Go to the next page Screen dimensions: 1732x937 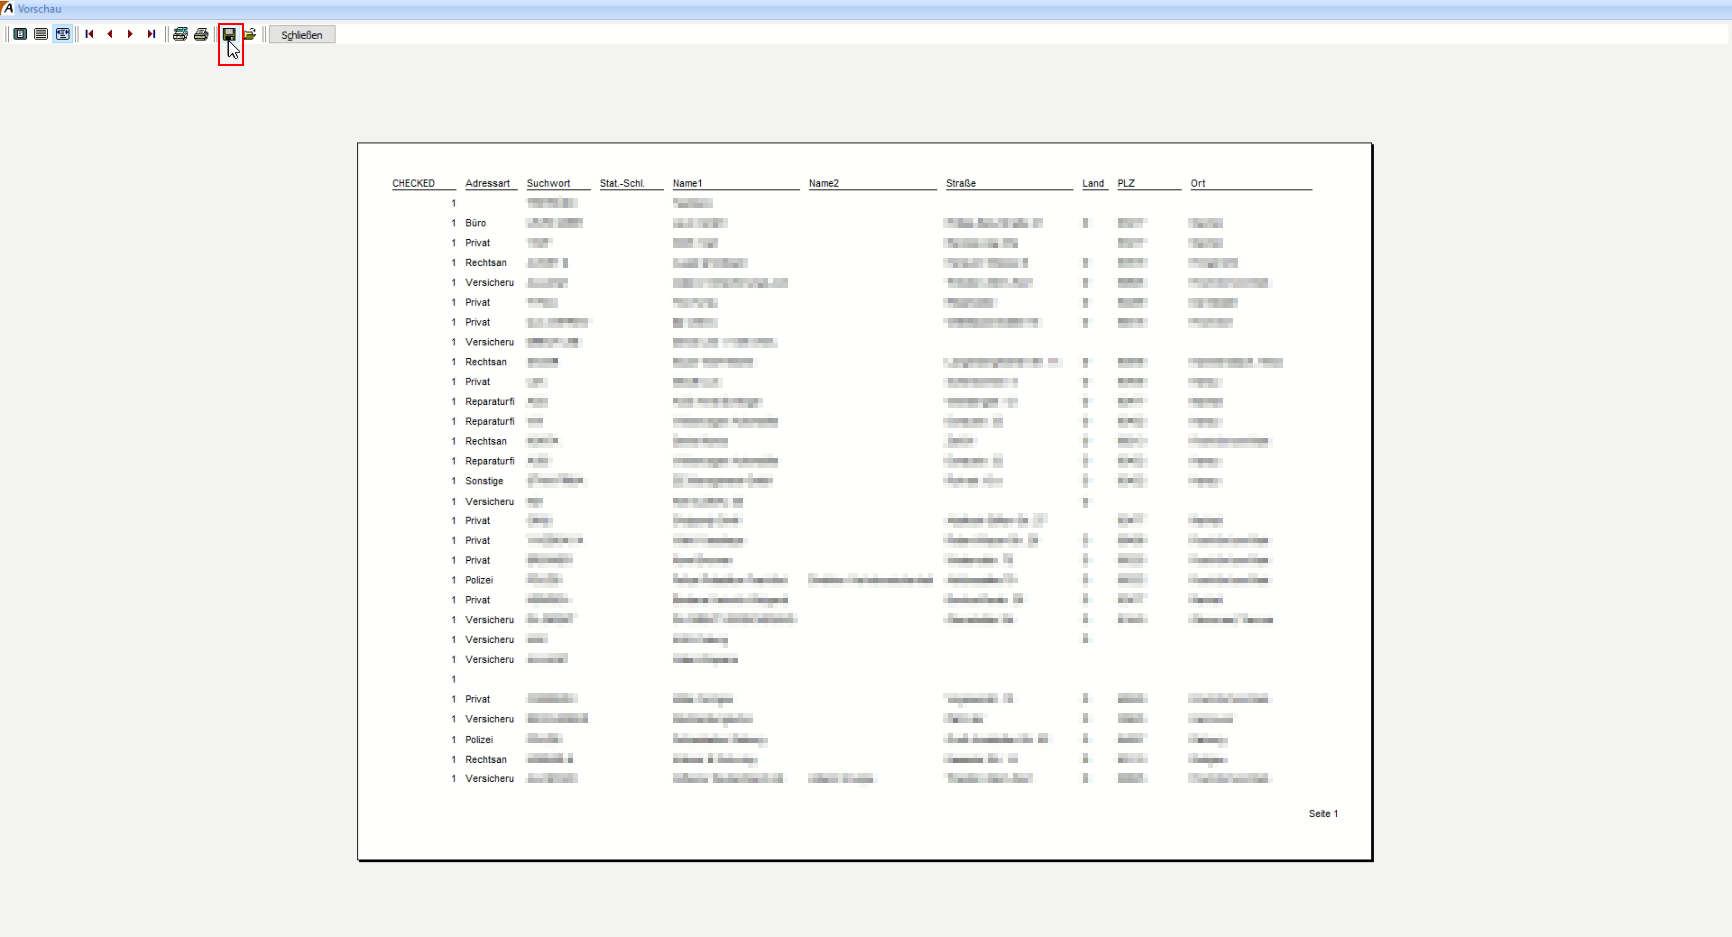(x=130, y=34)
